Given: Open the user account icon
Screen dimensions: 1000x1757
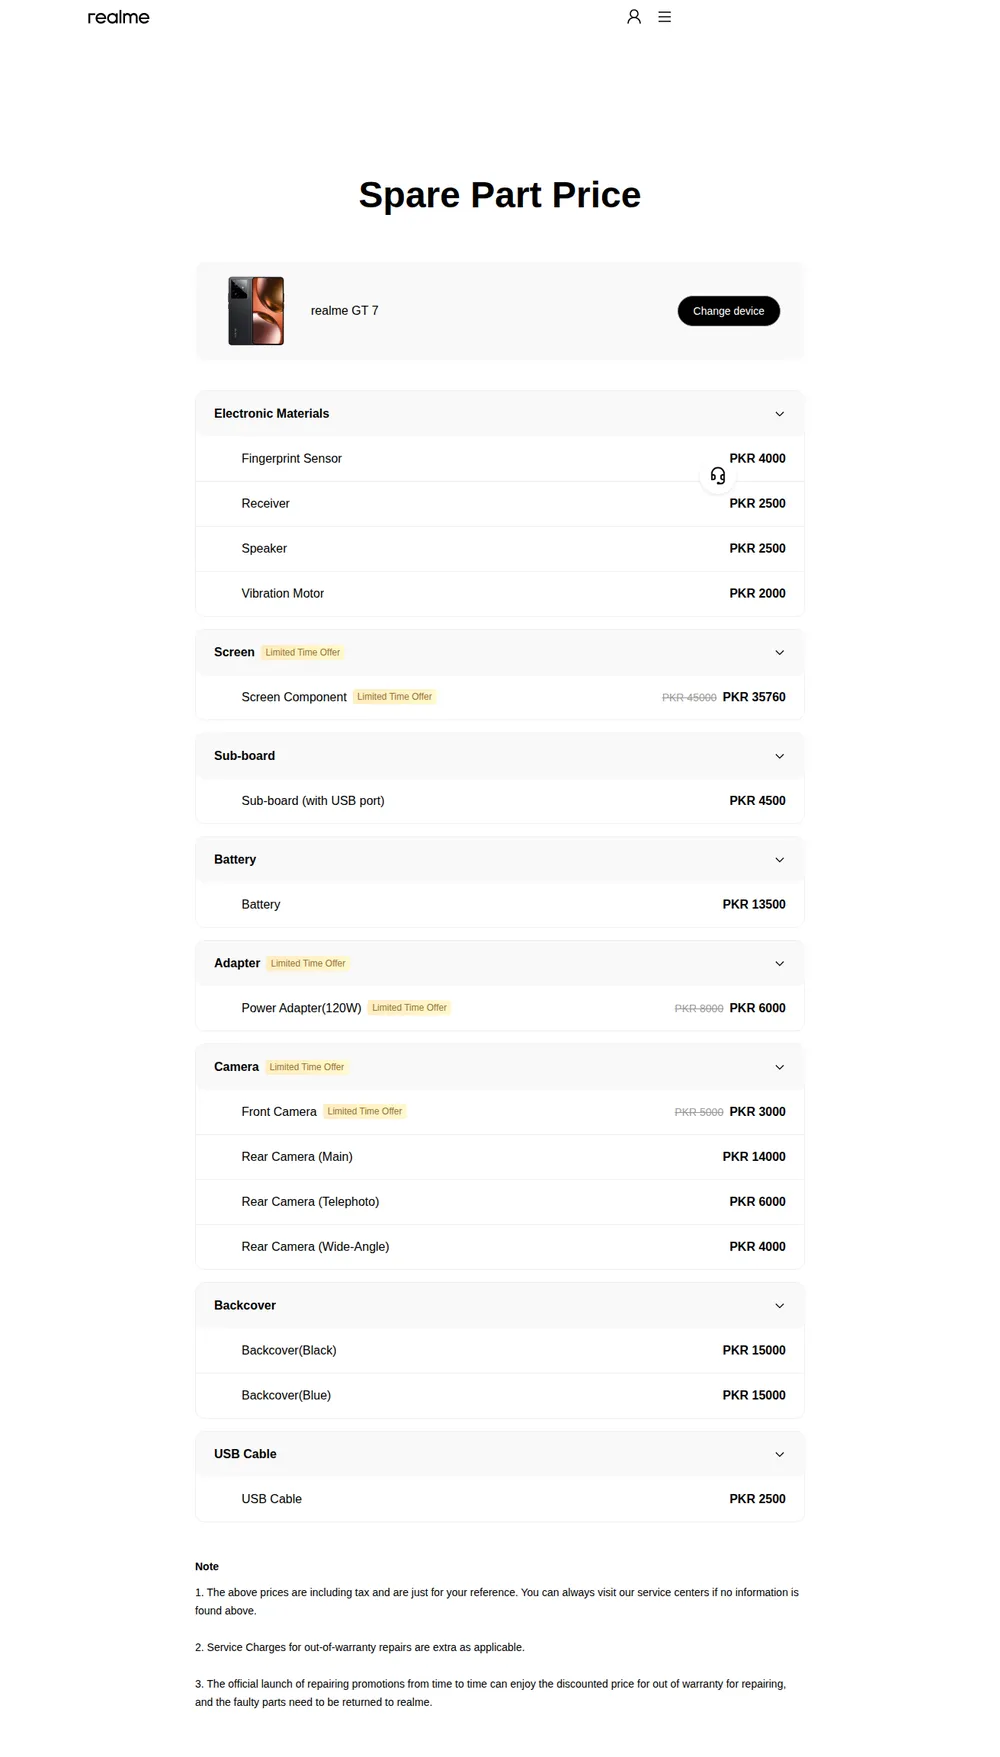Looking at the screenshot, I should 634,17.
